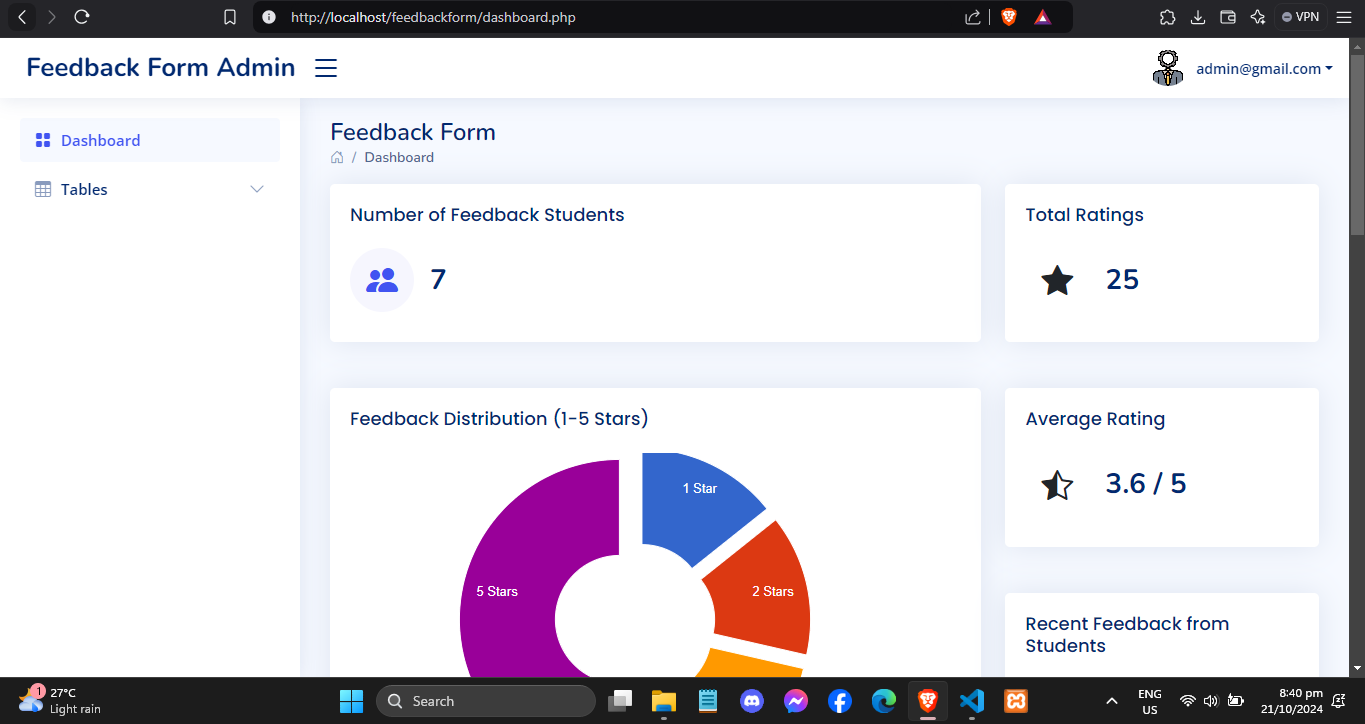Bookmark this page using the bookmark icon
1365x724 pixels.
pyautogui.click(x=230, y=17)
